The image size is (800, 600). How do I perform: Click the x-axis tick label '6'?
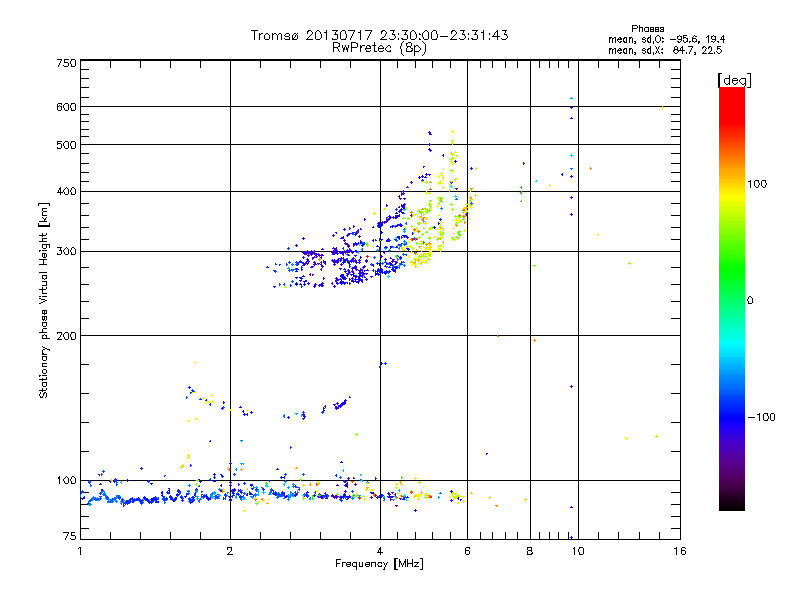click(467, 551)
